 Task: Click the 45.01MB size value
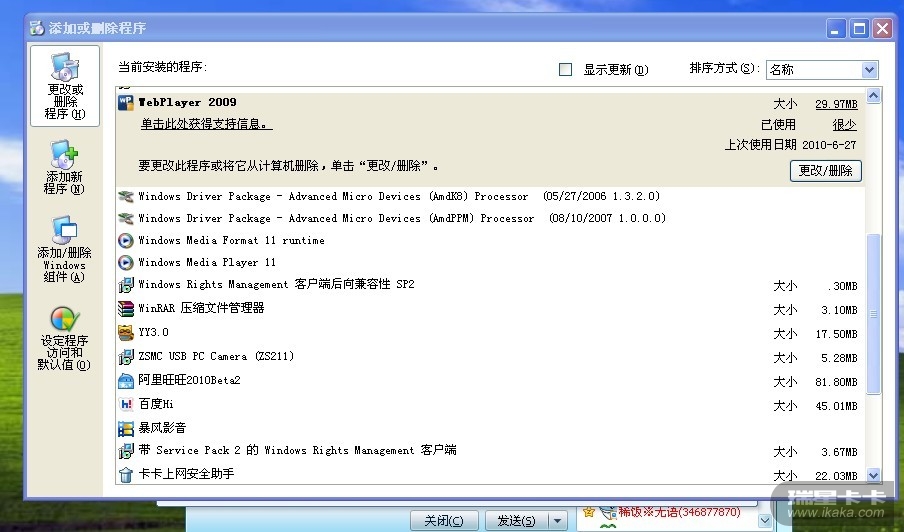click(837, 406)
